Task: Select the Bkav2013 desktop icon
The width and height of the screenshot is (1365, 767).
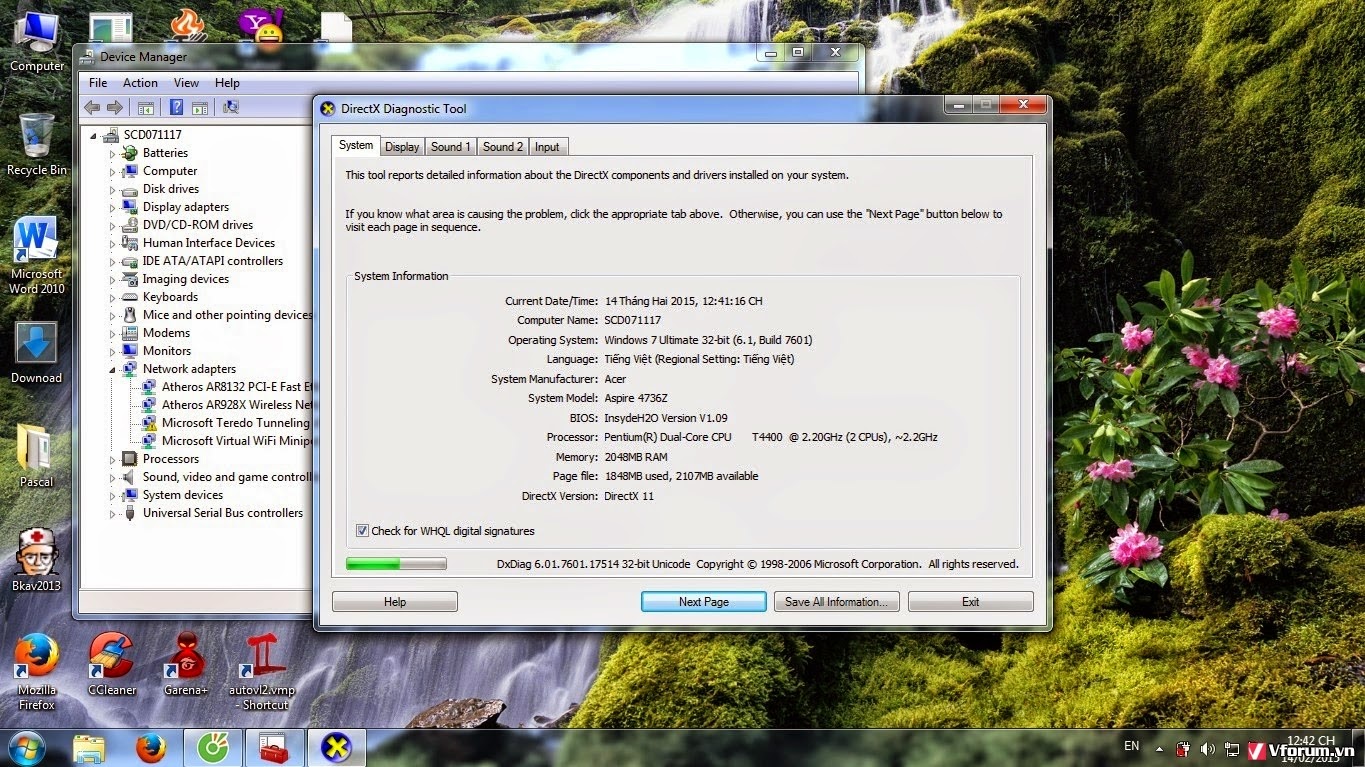Action: coord(37,560)
